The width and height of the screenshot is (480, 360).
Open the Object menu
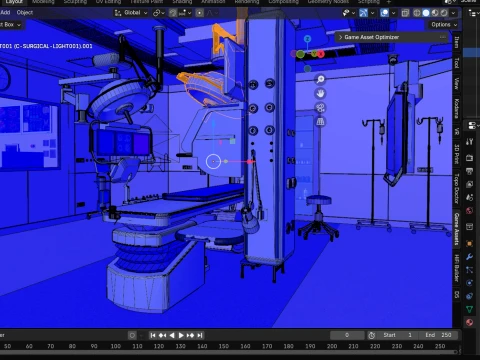(25, 13)
